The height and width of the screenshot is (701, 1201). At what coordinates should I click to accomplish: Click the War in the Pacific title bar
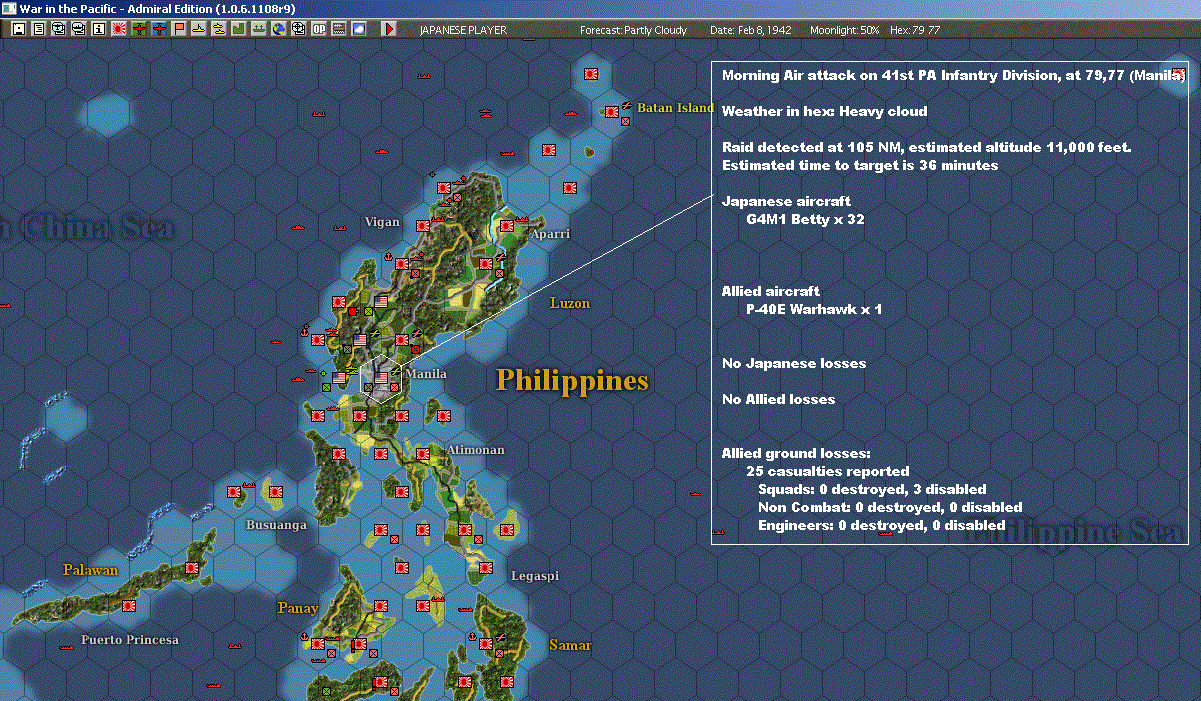click(x=600, y=8)
